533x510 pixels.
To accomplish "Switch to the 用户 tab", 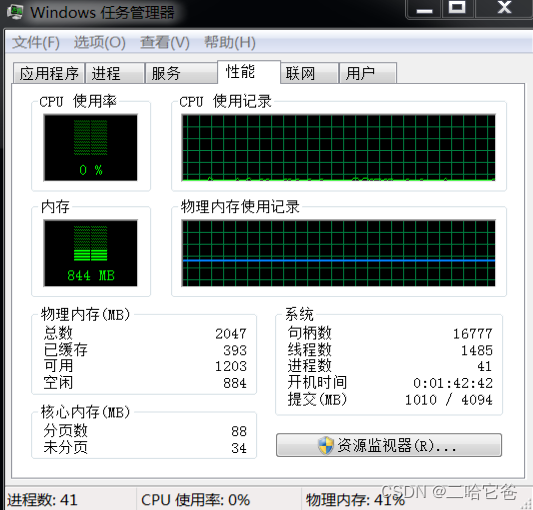I will [x=368, y=73].
